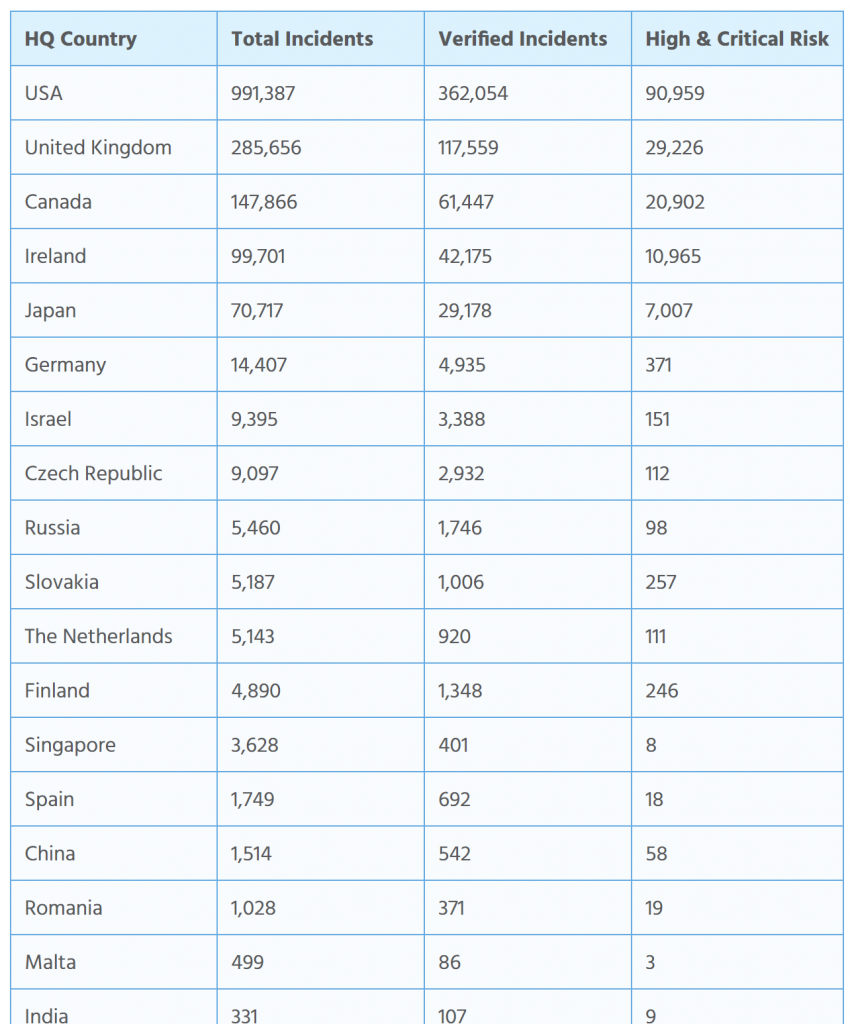The height and width of the screenshot is (1024, 850).
Task: Select the USA row country cell
Action: pos(114,93)
